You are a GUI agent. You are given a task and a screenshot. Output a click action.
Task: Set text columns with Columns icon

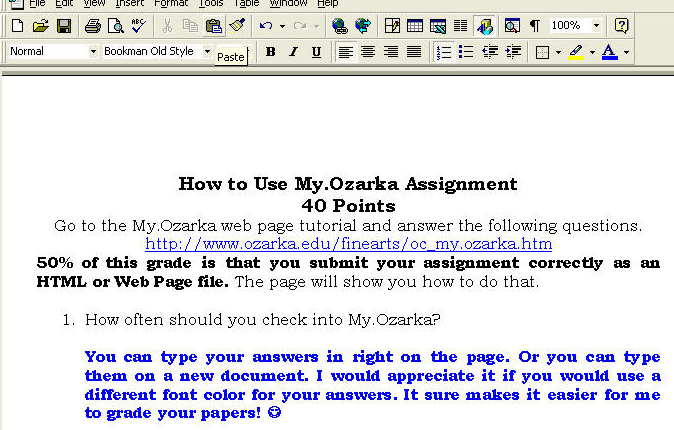(460, 26)
